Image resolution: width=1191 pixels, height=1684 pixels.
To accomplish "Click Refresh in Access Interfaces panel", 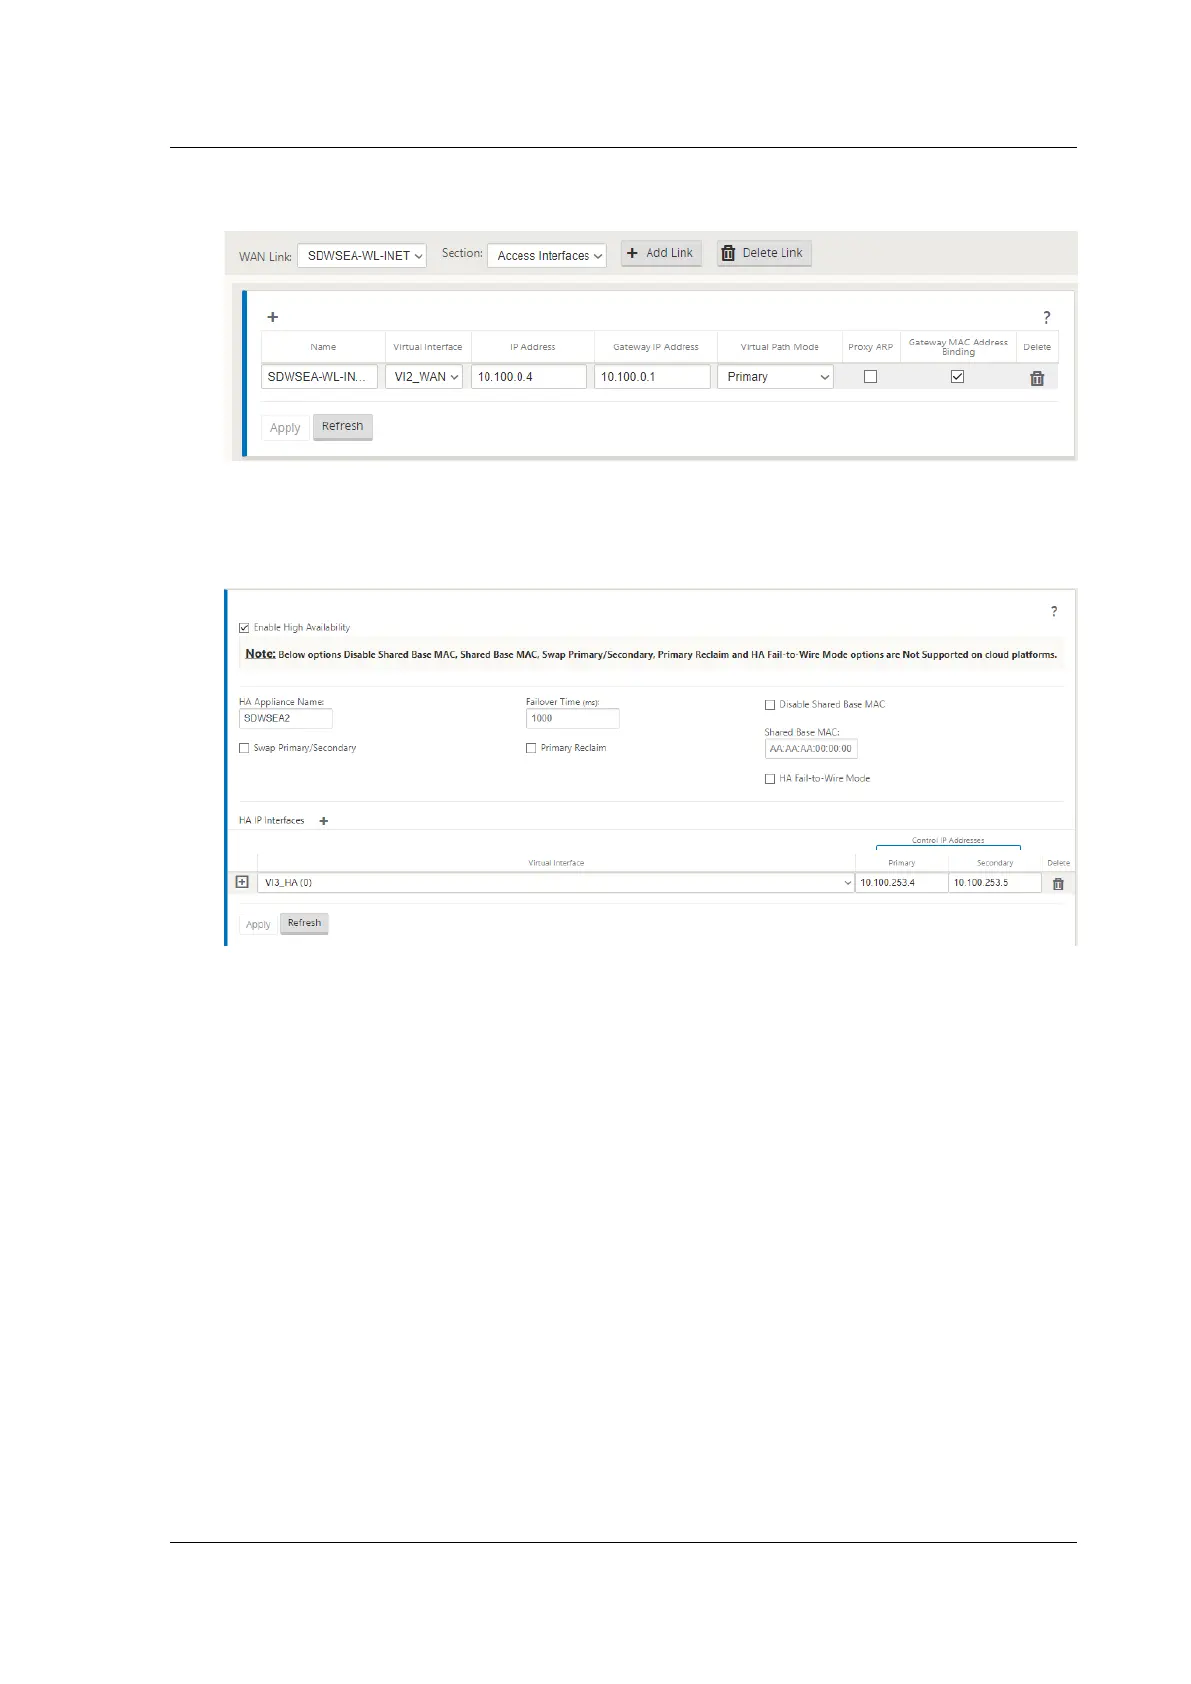I will [x=343, y=427].
